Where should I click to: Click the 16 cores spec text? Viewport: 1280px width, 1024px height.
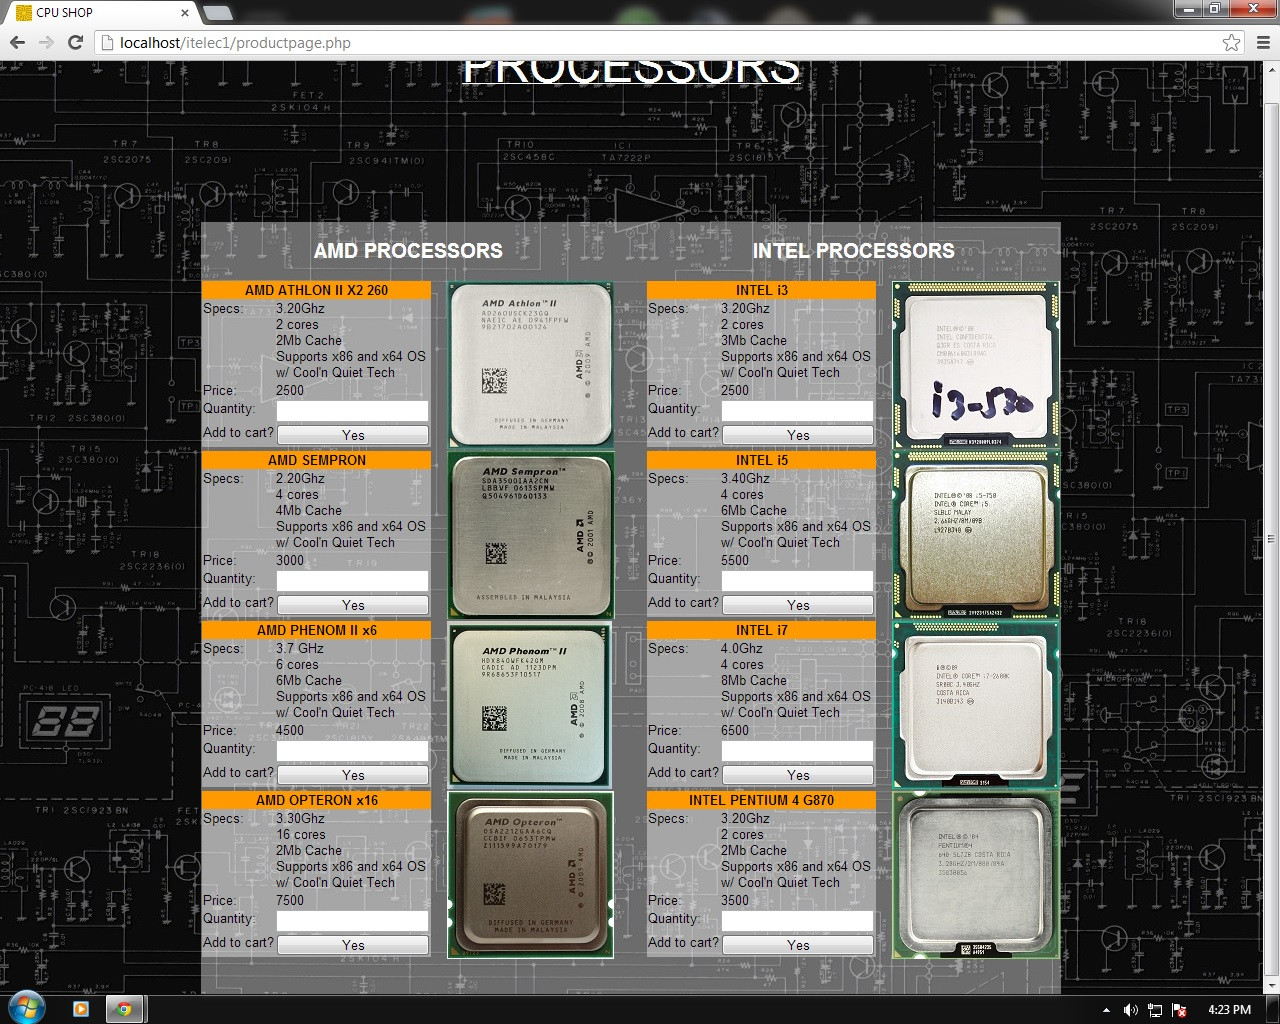click(x=301, y=834)
